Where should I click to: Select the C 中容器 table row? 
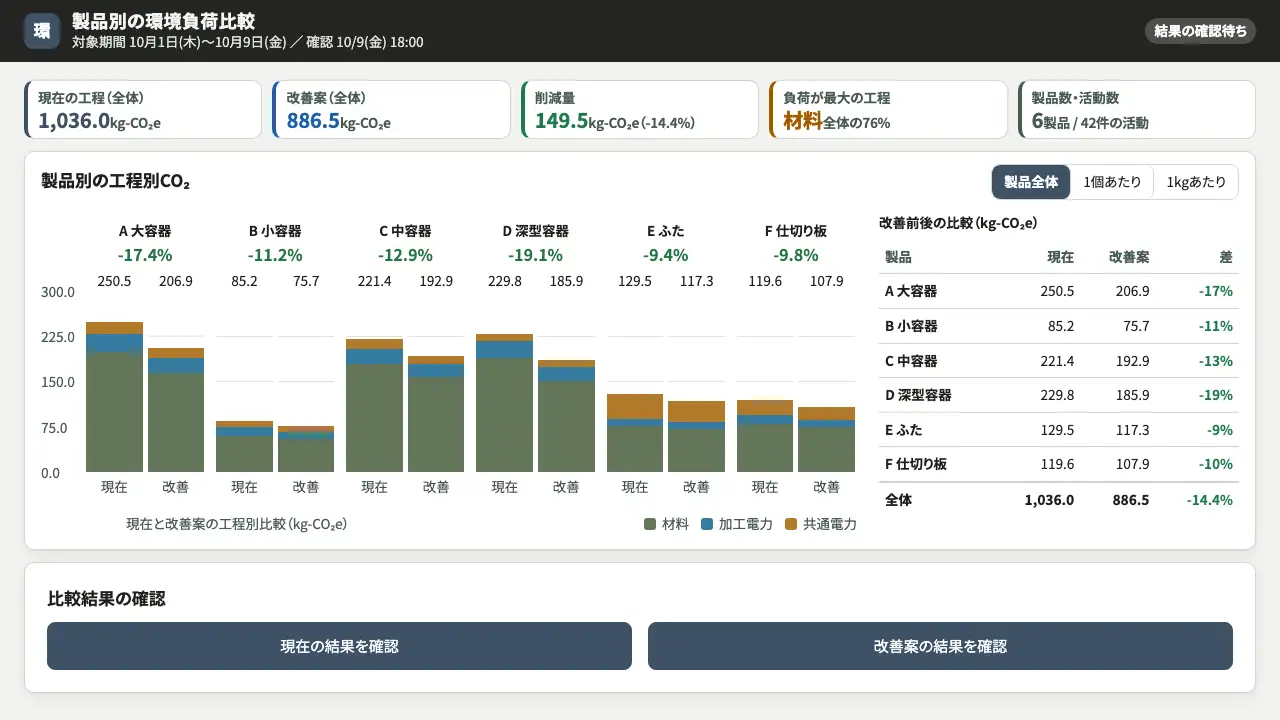pos(1058,361)
